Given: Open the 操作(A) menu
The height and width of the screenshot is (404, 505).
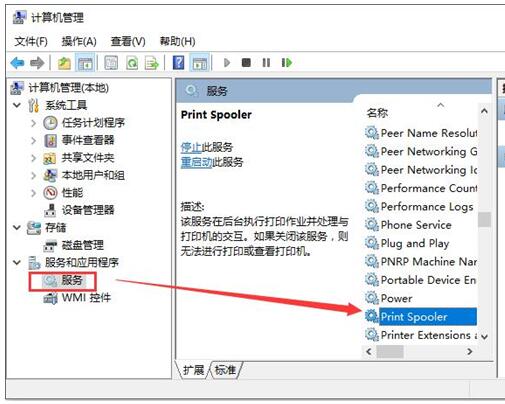Looking at the screenshot, I should [79, 41].
